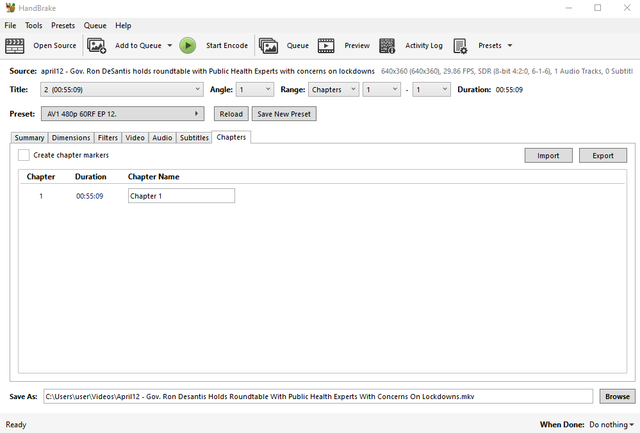This screenshot has height=433, width=640.
Task: Click the Save New Preset button
Action: click(284, 114)
